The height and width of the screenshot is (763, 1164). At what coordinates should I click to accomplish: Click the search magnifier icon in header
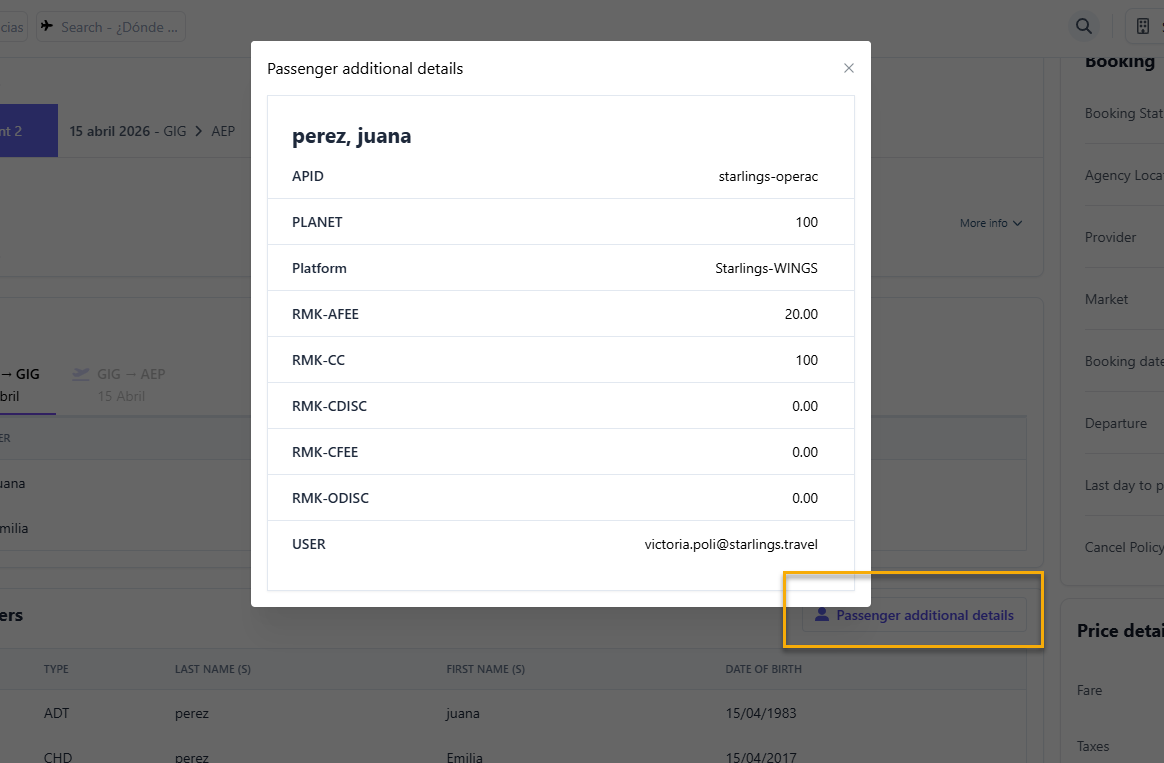[1083, 26]
